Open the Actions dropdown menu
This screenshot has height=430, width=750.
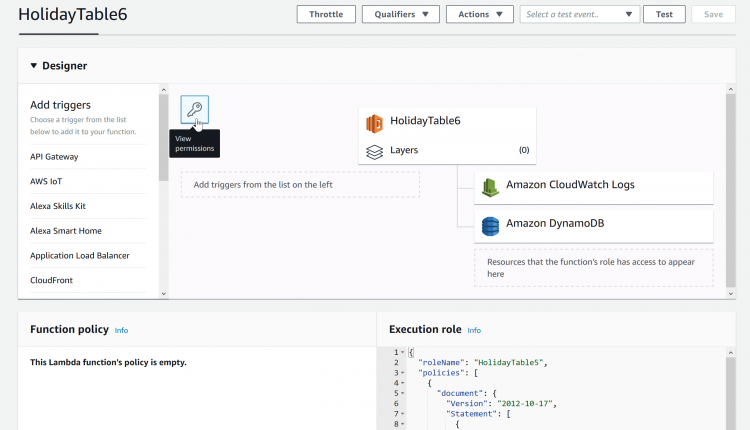tap(479, 15)
